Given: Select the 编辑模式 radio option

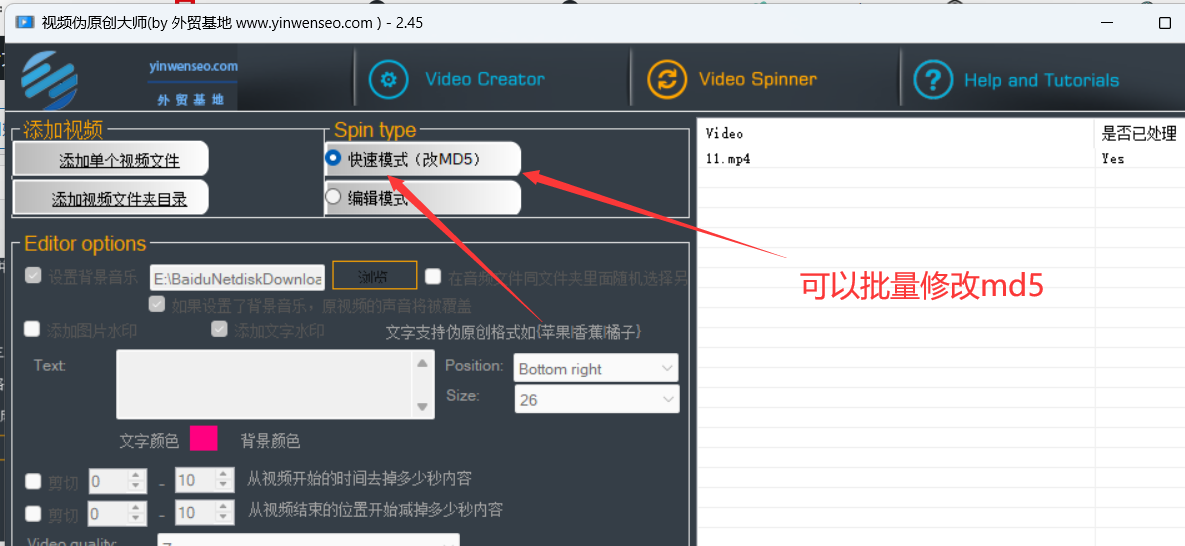Looking at the screenshot, I should point(334,197).
